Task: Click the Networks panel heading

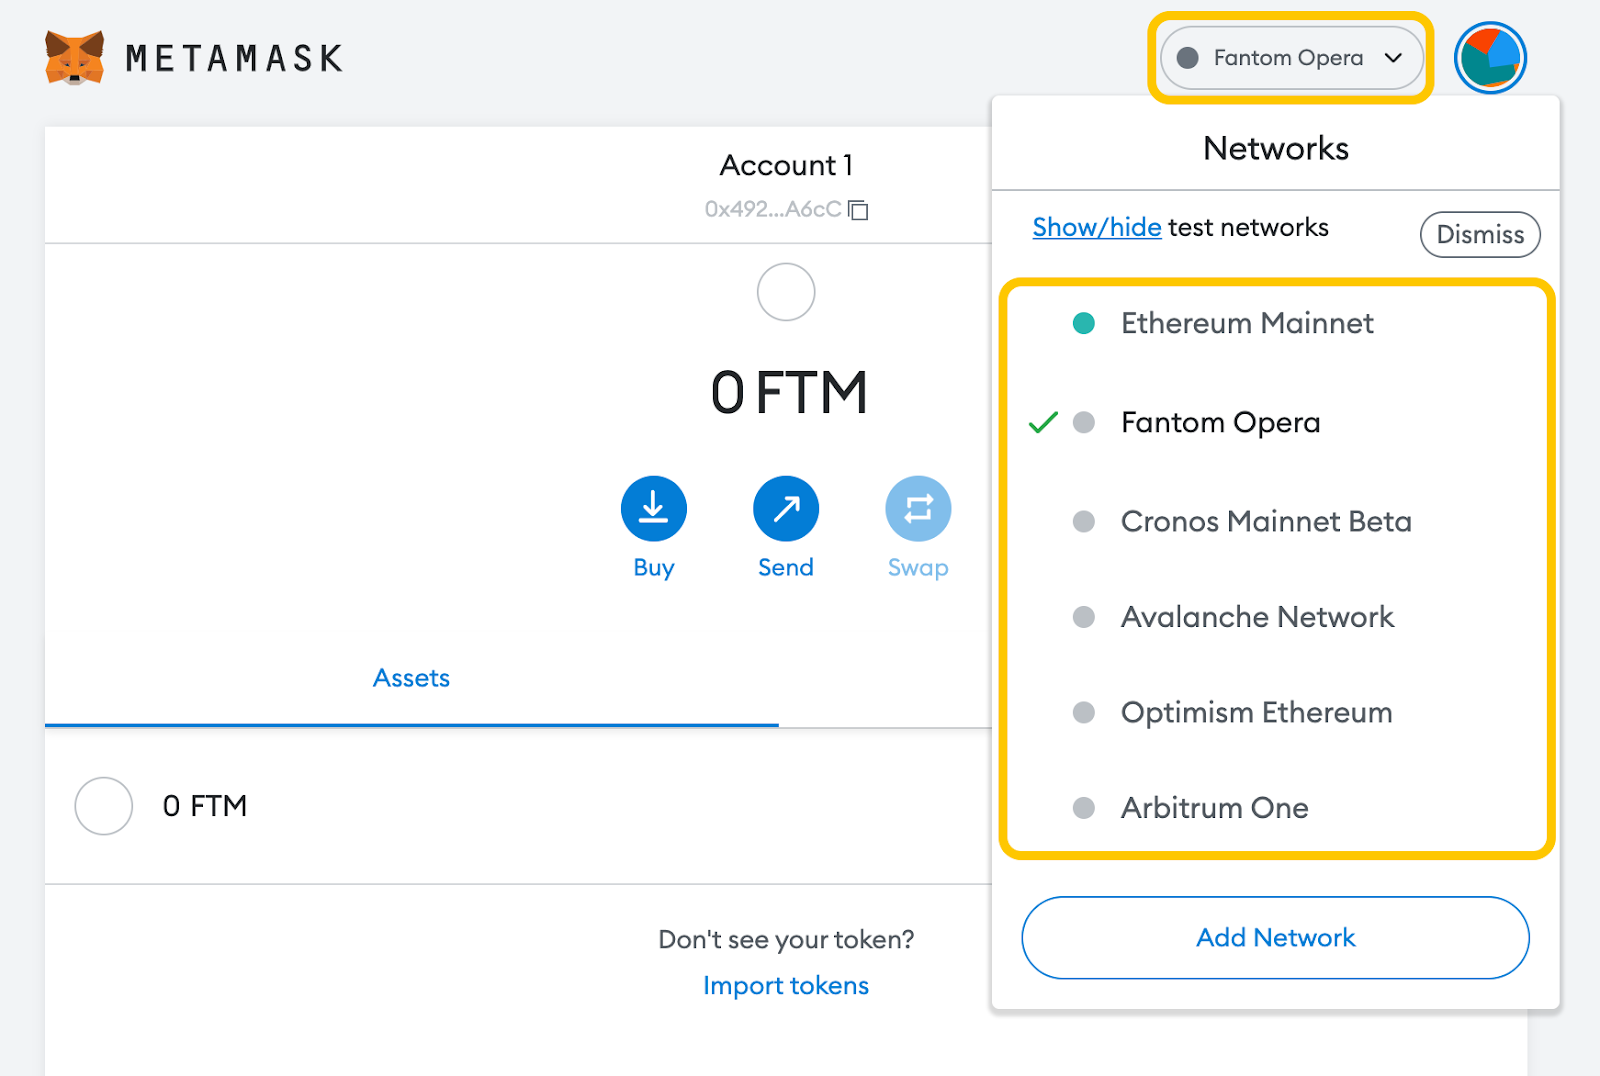Action: click(1276, 148)
